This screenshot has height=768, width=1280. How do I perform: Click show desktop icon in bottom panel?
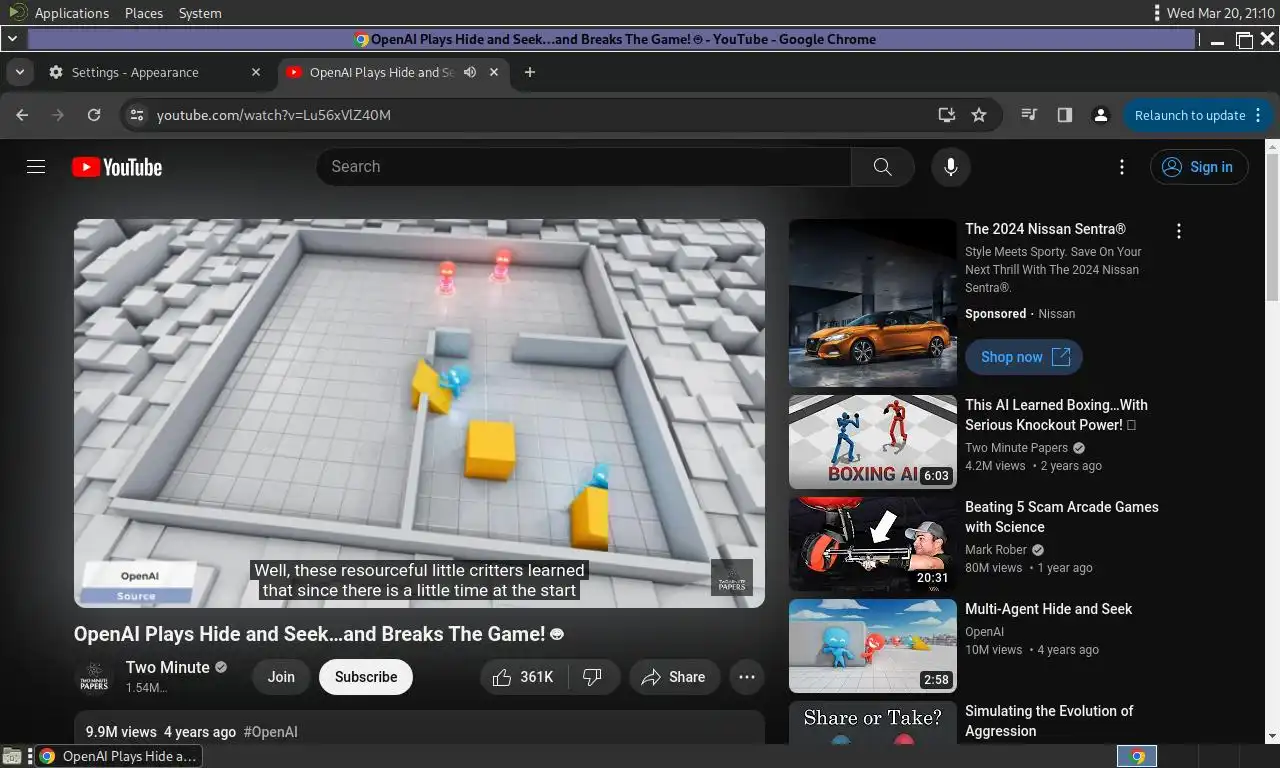[x=12, y=756]
